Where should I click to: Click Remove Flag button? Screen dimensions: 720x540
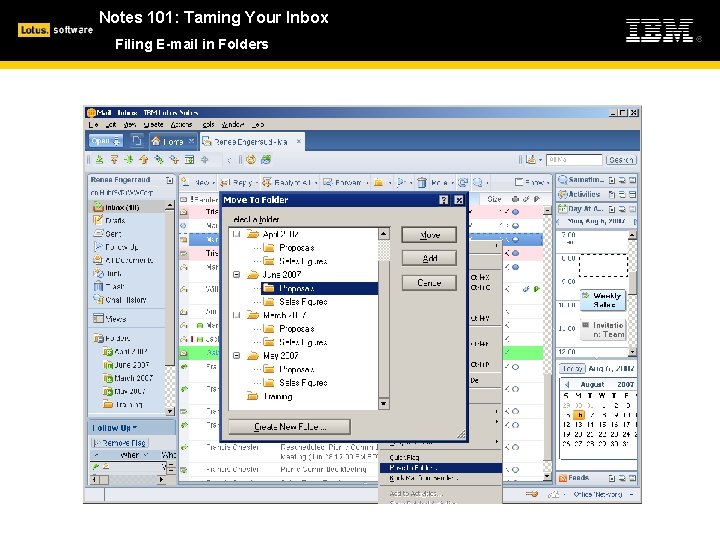(119, 443)
